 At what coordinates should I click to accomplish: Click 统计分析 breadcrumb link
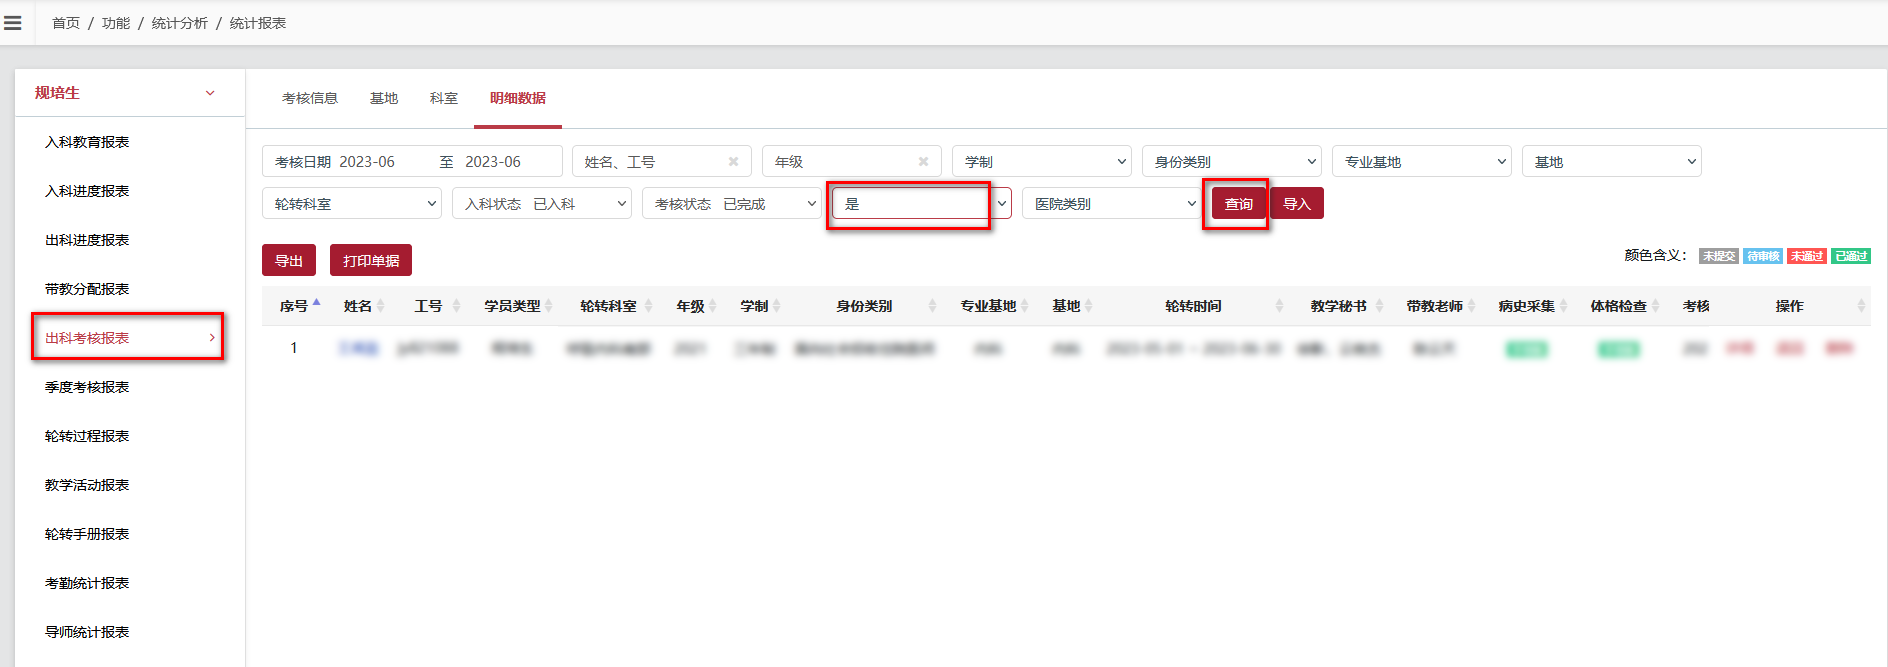(180, 23)
